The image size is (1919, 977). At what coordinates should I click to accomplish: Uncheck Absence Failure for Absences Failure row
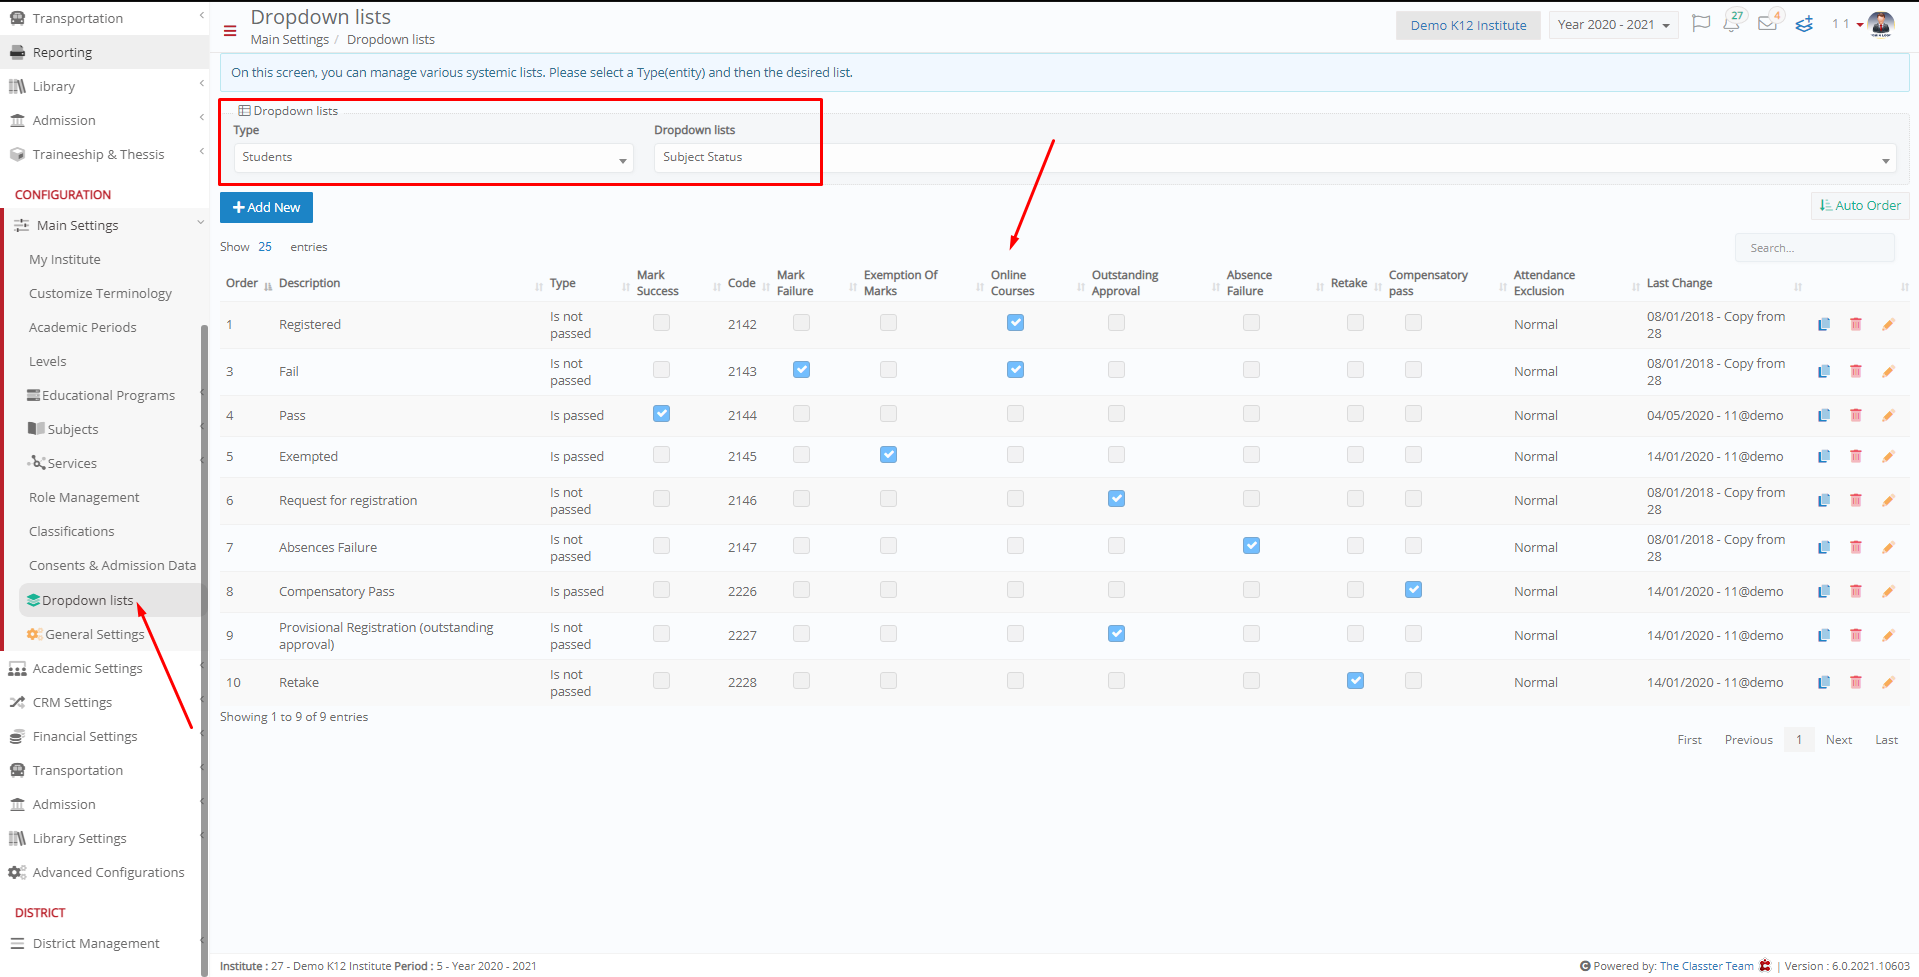click(x=1251, y=545)
